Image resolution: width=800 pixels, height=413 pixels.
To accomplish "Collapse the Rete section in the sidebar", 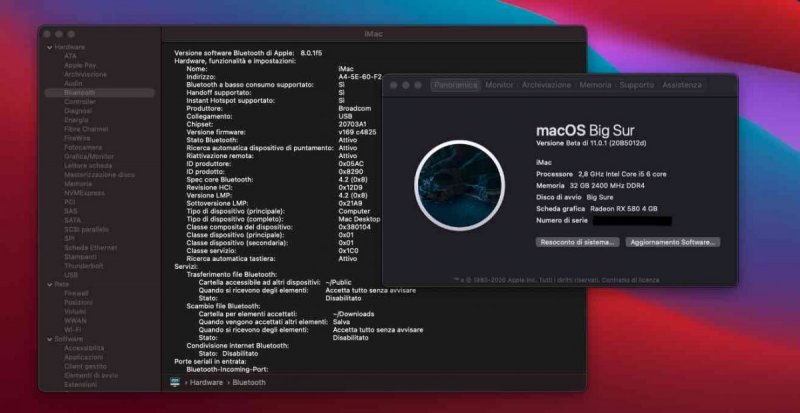I will click(x=49, y=284).
